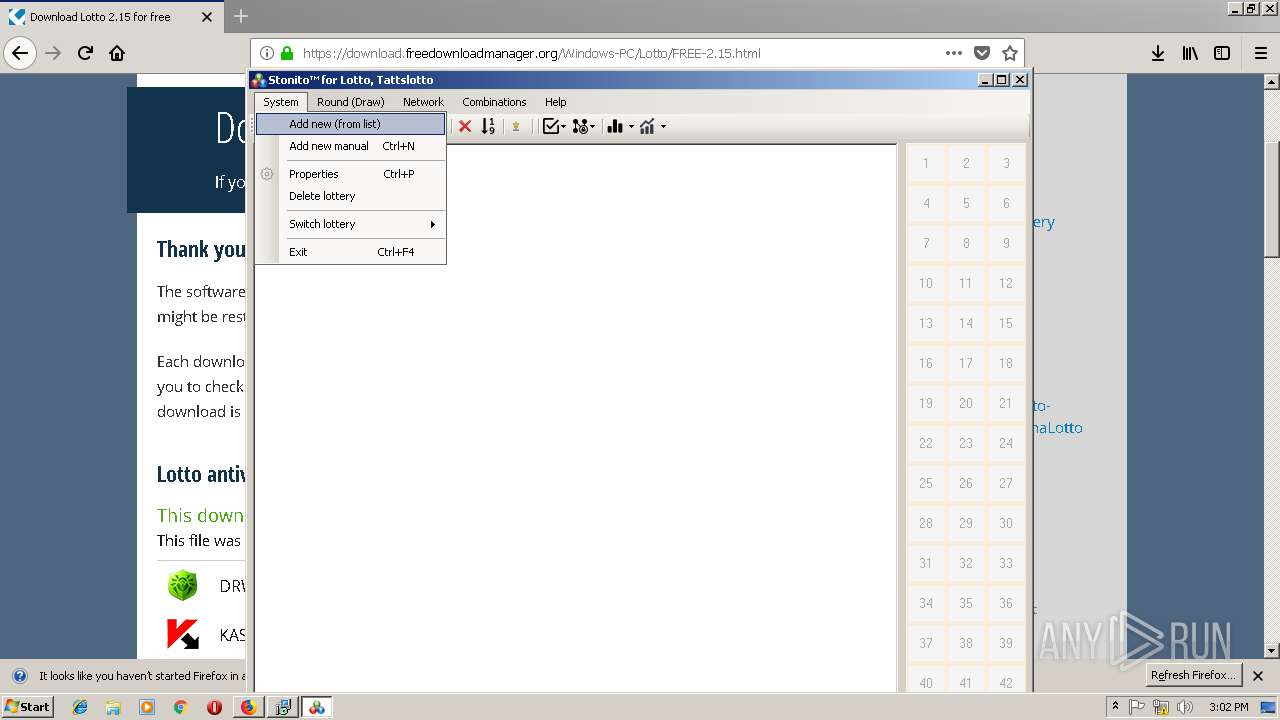Click the red X delete icon in Stonito toolbar
1280x720 pixels.
pyautogui.click(x=465, y=126)
